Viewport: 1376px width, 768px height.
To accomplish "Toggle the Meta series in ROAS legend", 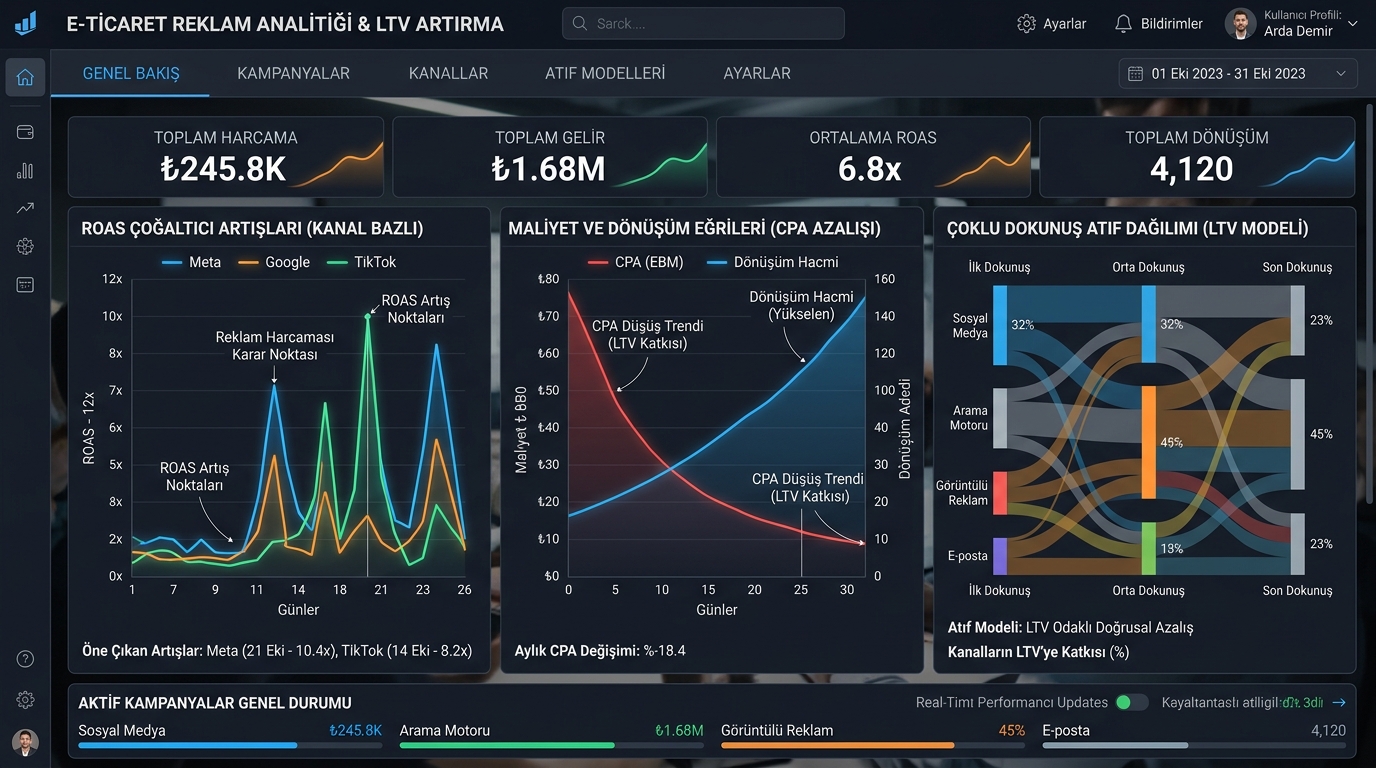I will 191,262.
